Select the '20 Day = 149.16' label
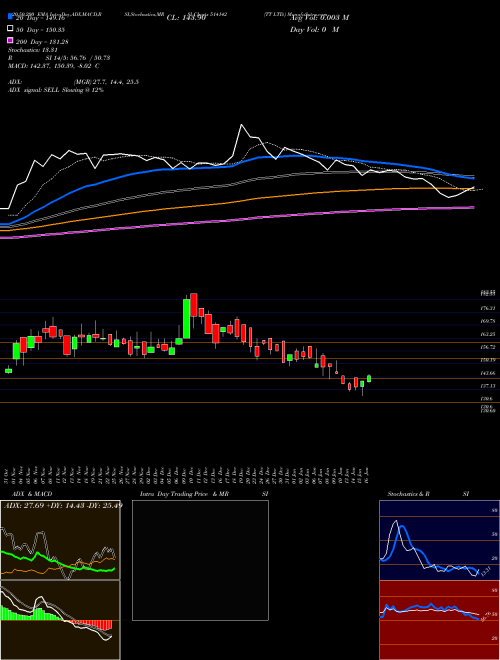500x660 pixels. click(x=41, y=18)
